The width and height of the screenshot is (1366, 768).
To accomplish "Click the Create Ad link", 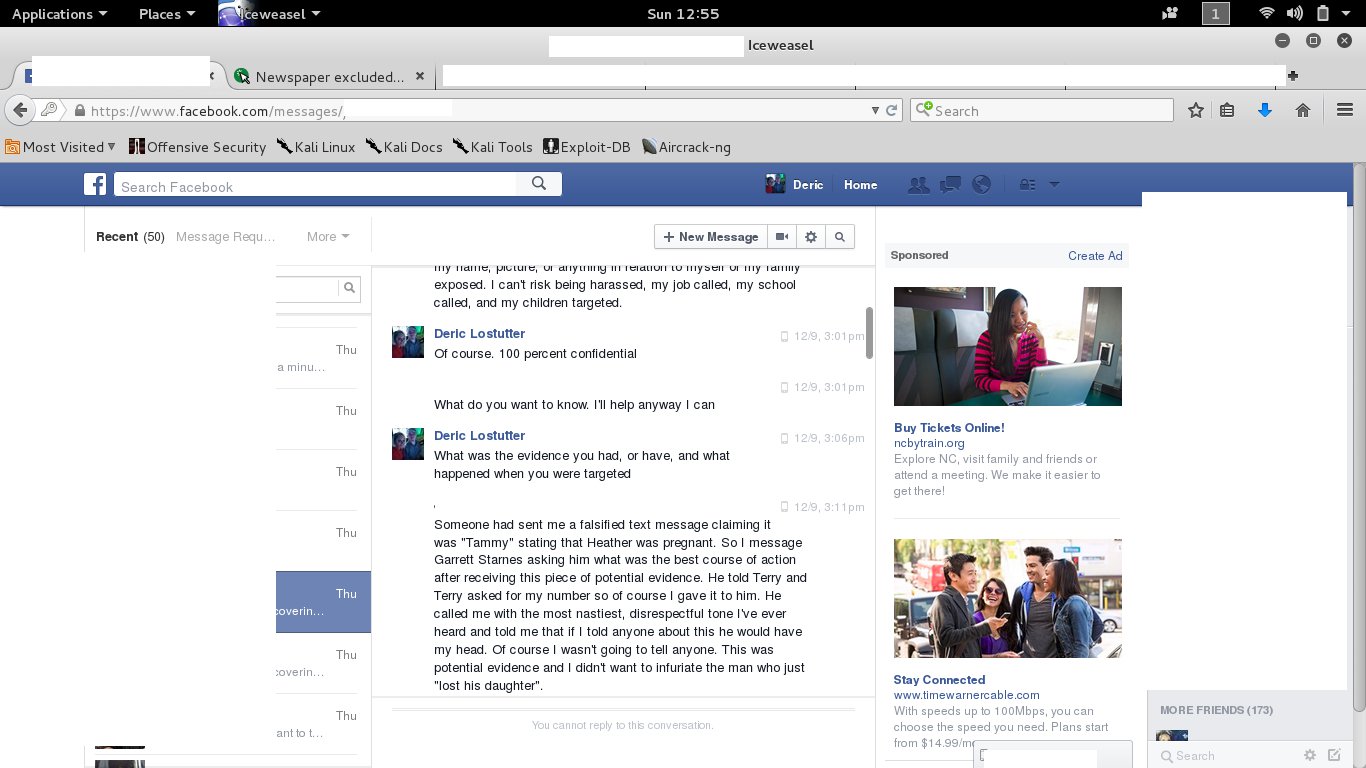I will [1095, 256].
